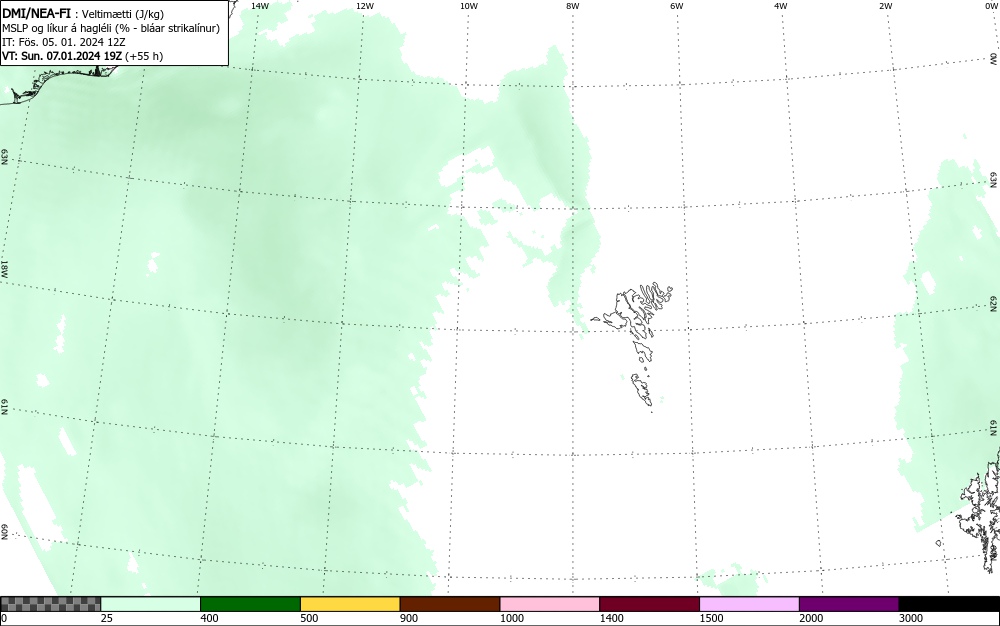Click the 'Veltimætti (J/kg)' label
Image resolution: width=1000 pixels, height=626 pixels.
[x=123, y=14]
